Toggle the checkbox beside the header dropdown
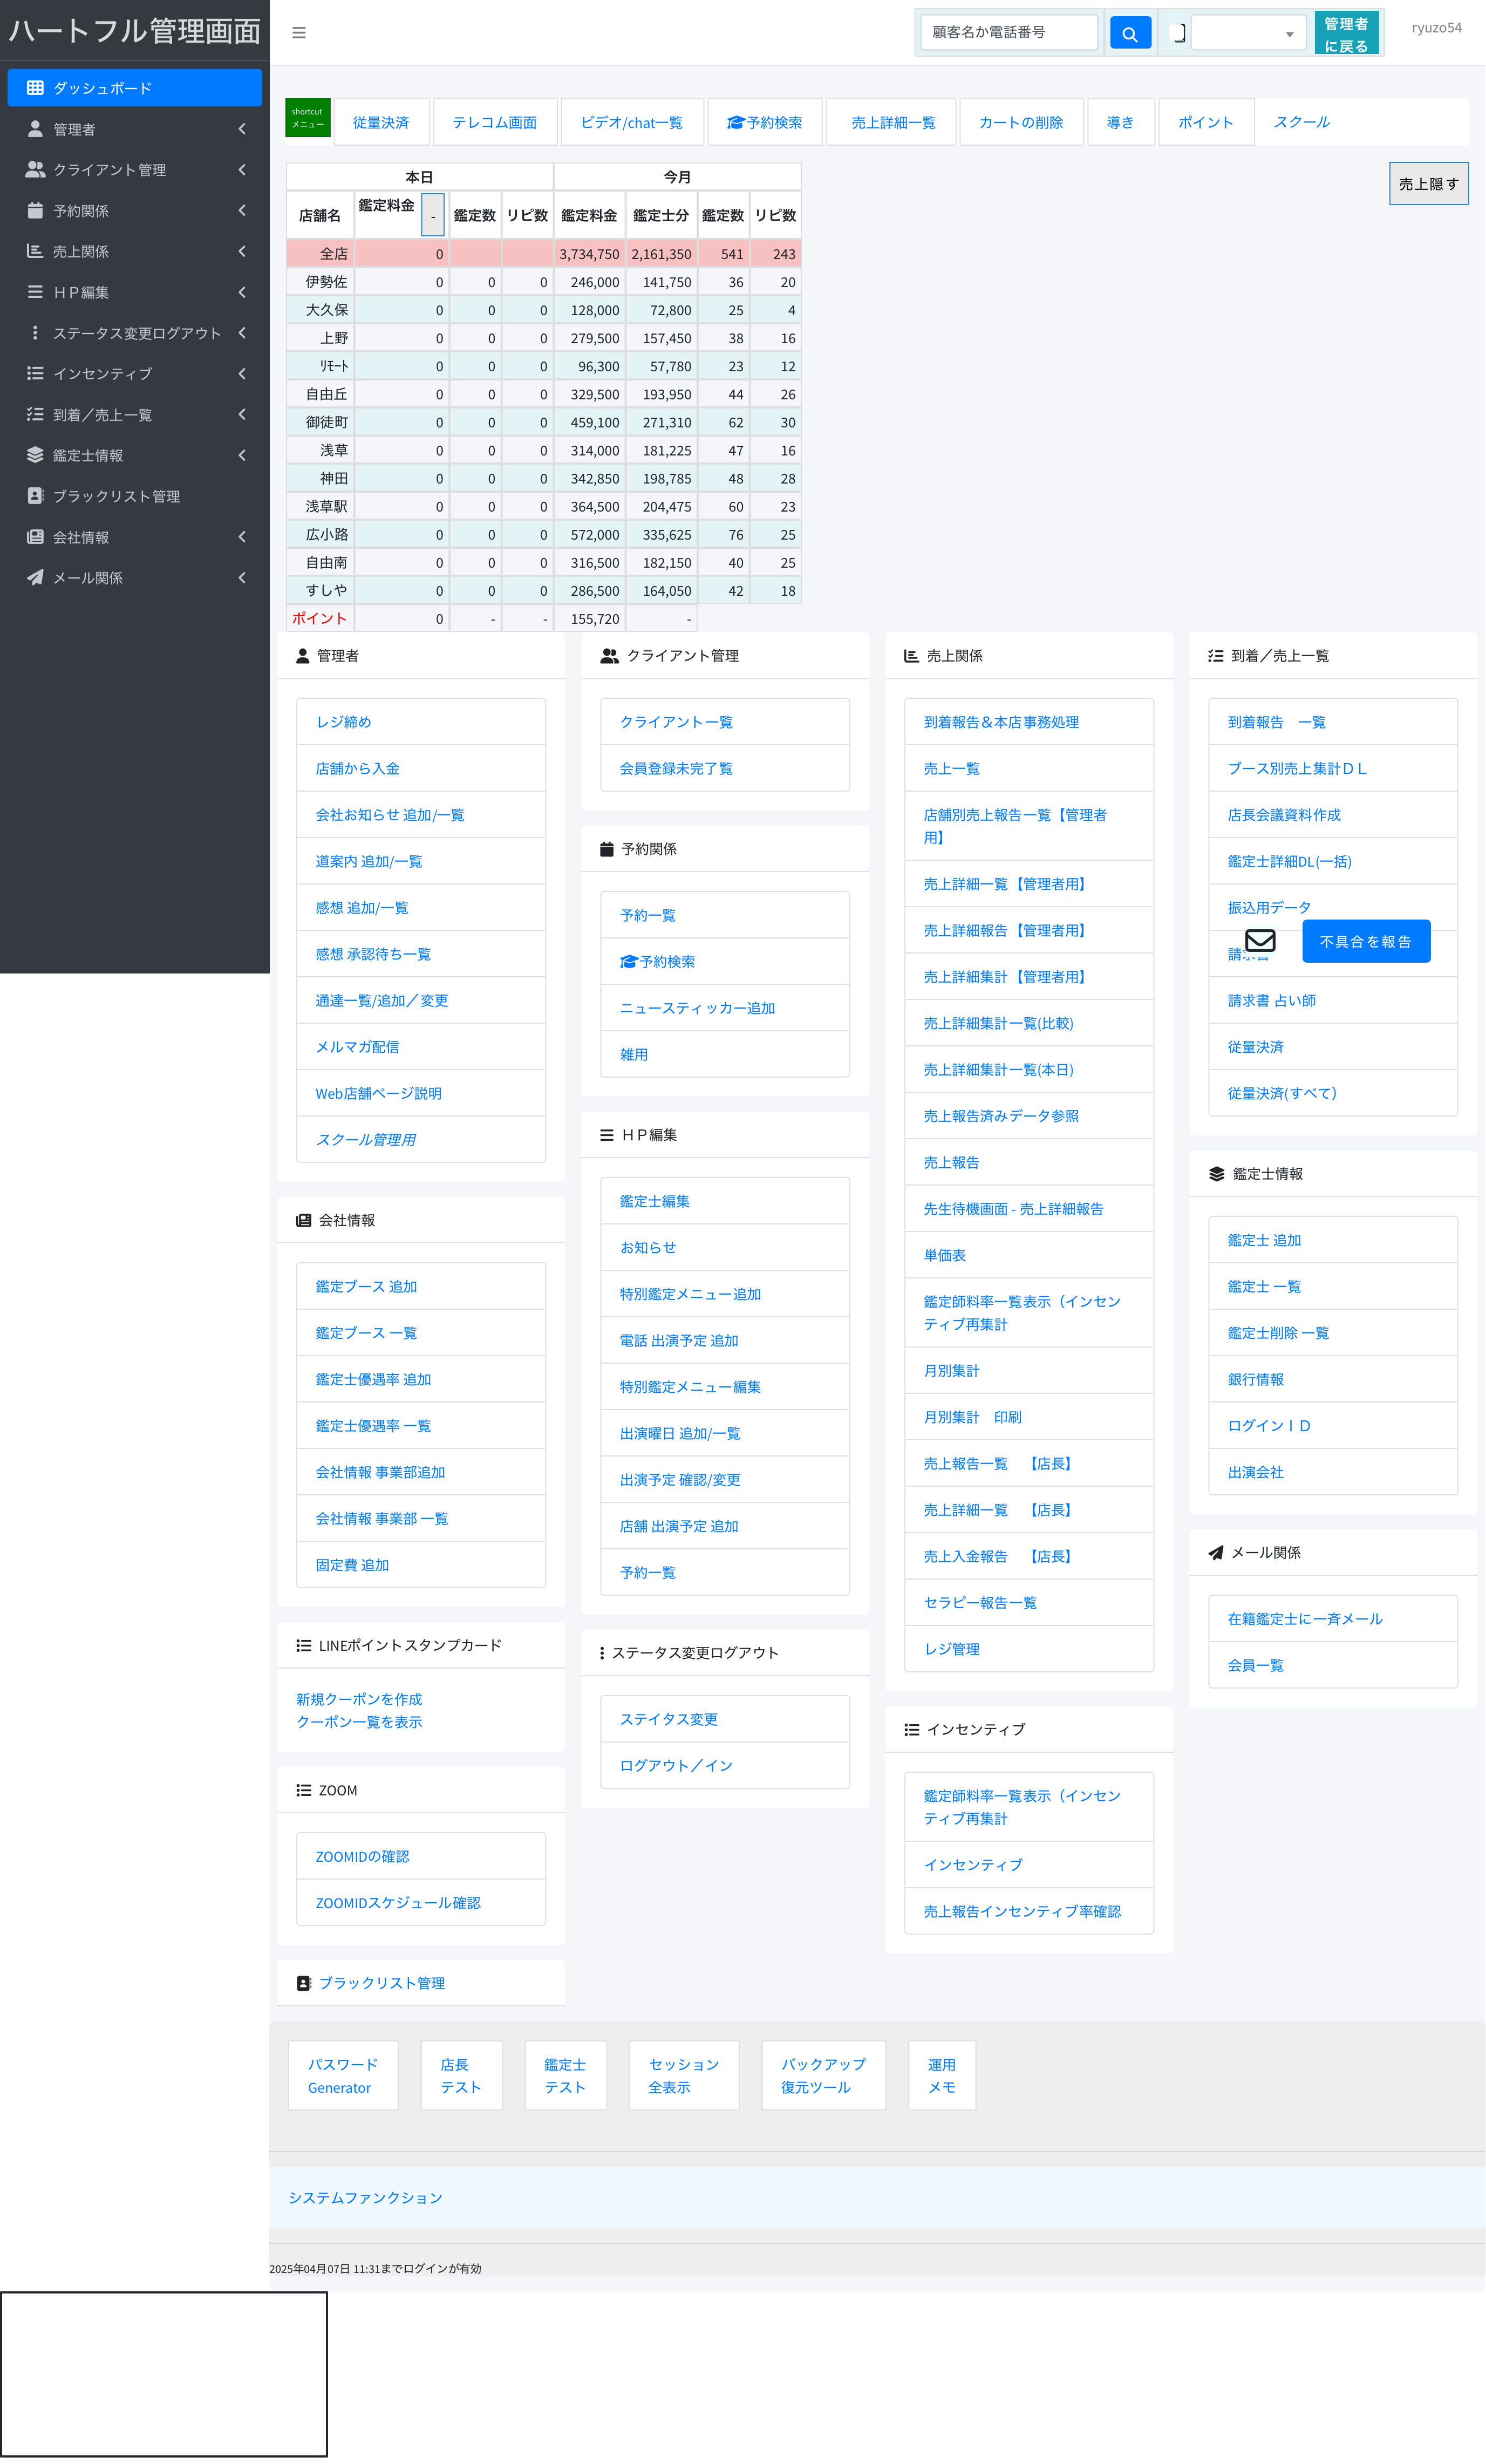Image resolution: width=1486 pixels, height=2464 pixels. pos(1178,33)
